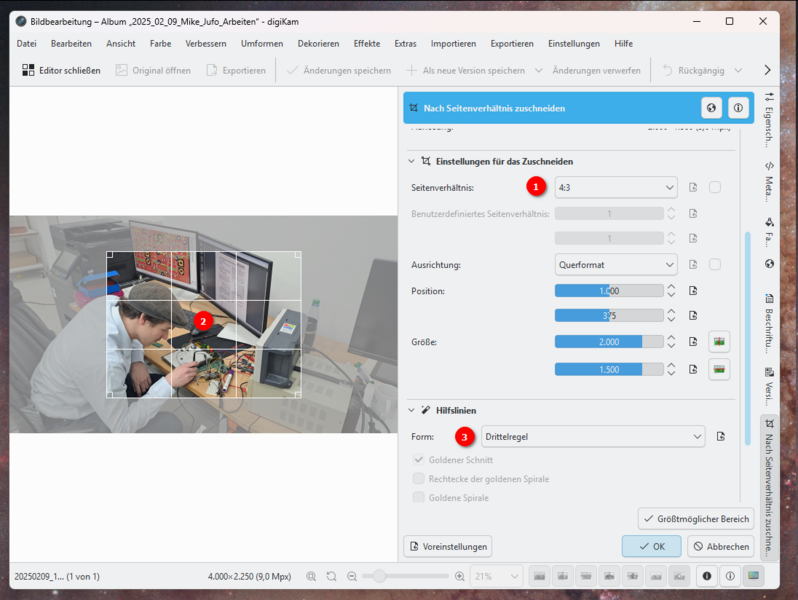The width and height of the screenshot is (798, 600).
Task: Open the Datei menu
Action: click(26, 44)
